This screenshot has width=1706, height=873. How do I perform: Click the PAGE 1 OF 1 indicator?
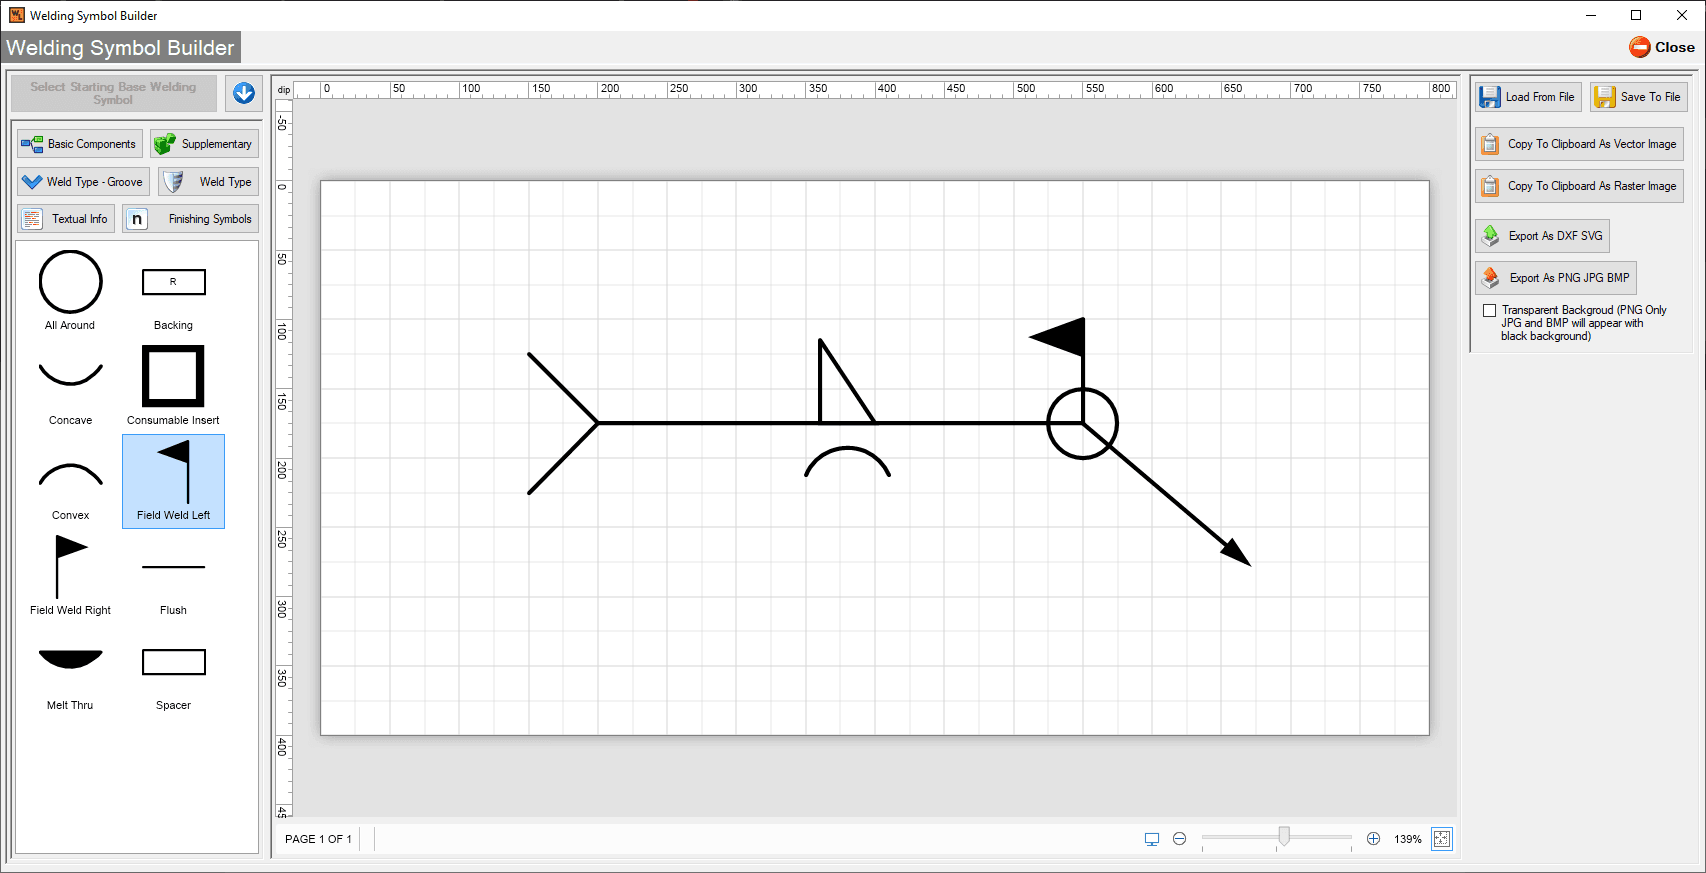pos(318,839)
